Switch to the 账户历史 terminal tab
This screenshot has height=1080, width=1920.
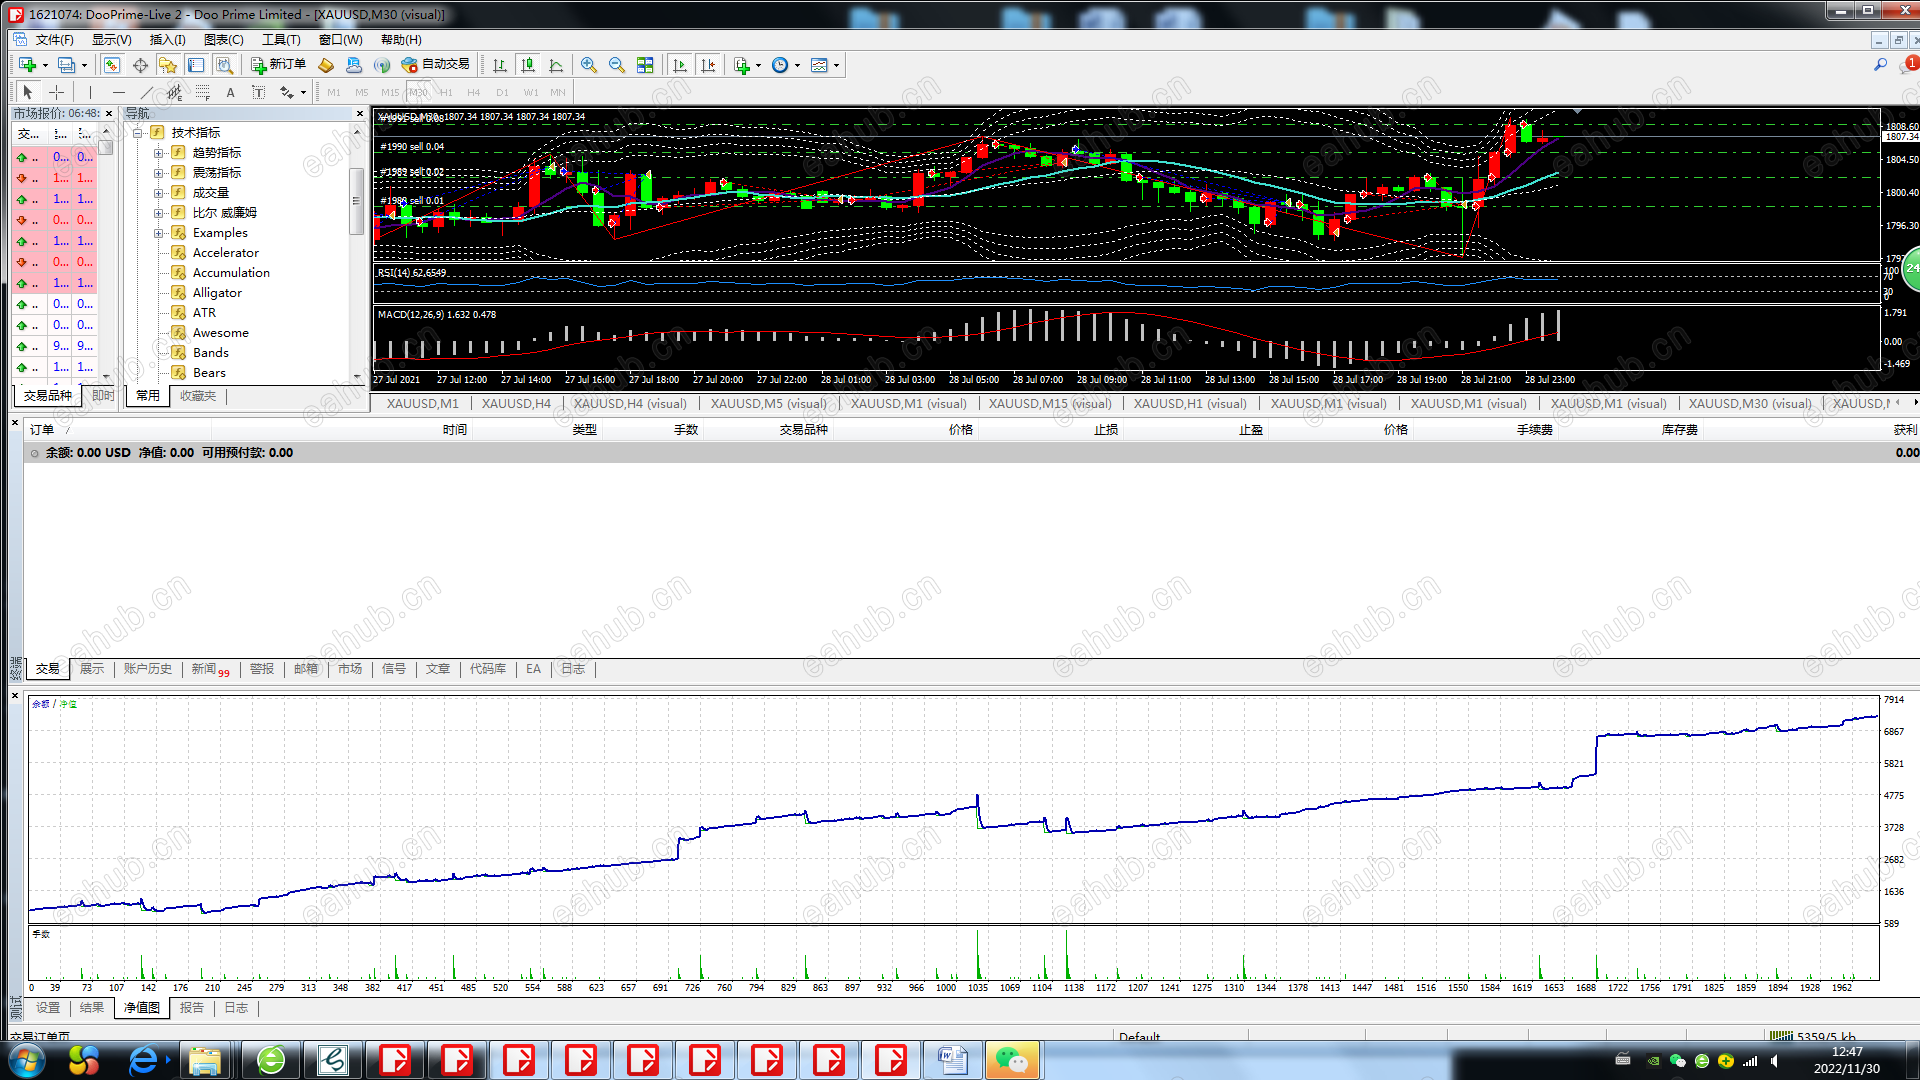pos(147,669)
